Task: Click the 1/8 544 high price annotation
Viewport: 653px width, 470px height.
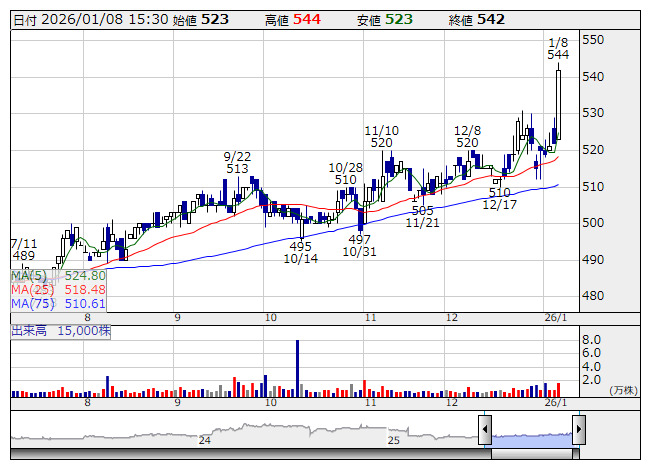Action: pyautogui.click(x=558, y=48)
